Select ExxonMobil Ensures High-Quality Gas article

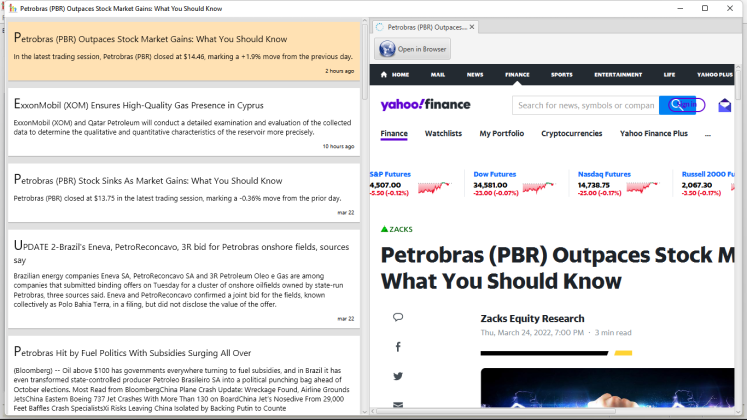click(x=184, y=122)
